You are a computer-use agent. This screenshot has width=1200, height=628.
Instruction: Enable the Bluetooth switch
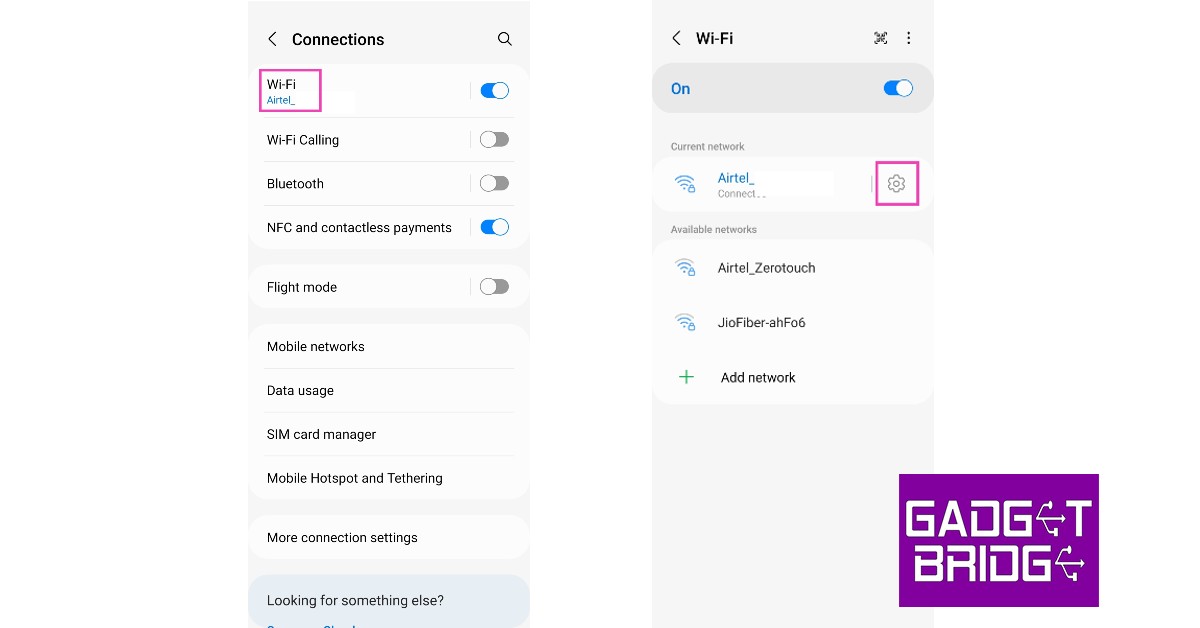(x=494, y=184)
